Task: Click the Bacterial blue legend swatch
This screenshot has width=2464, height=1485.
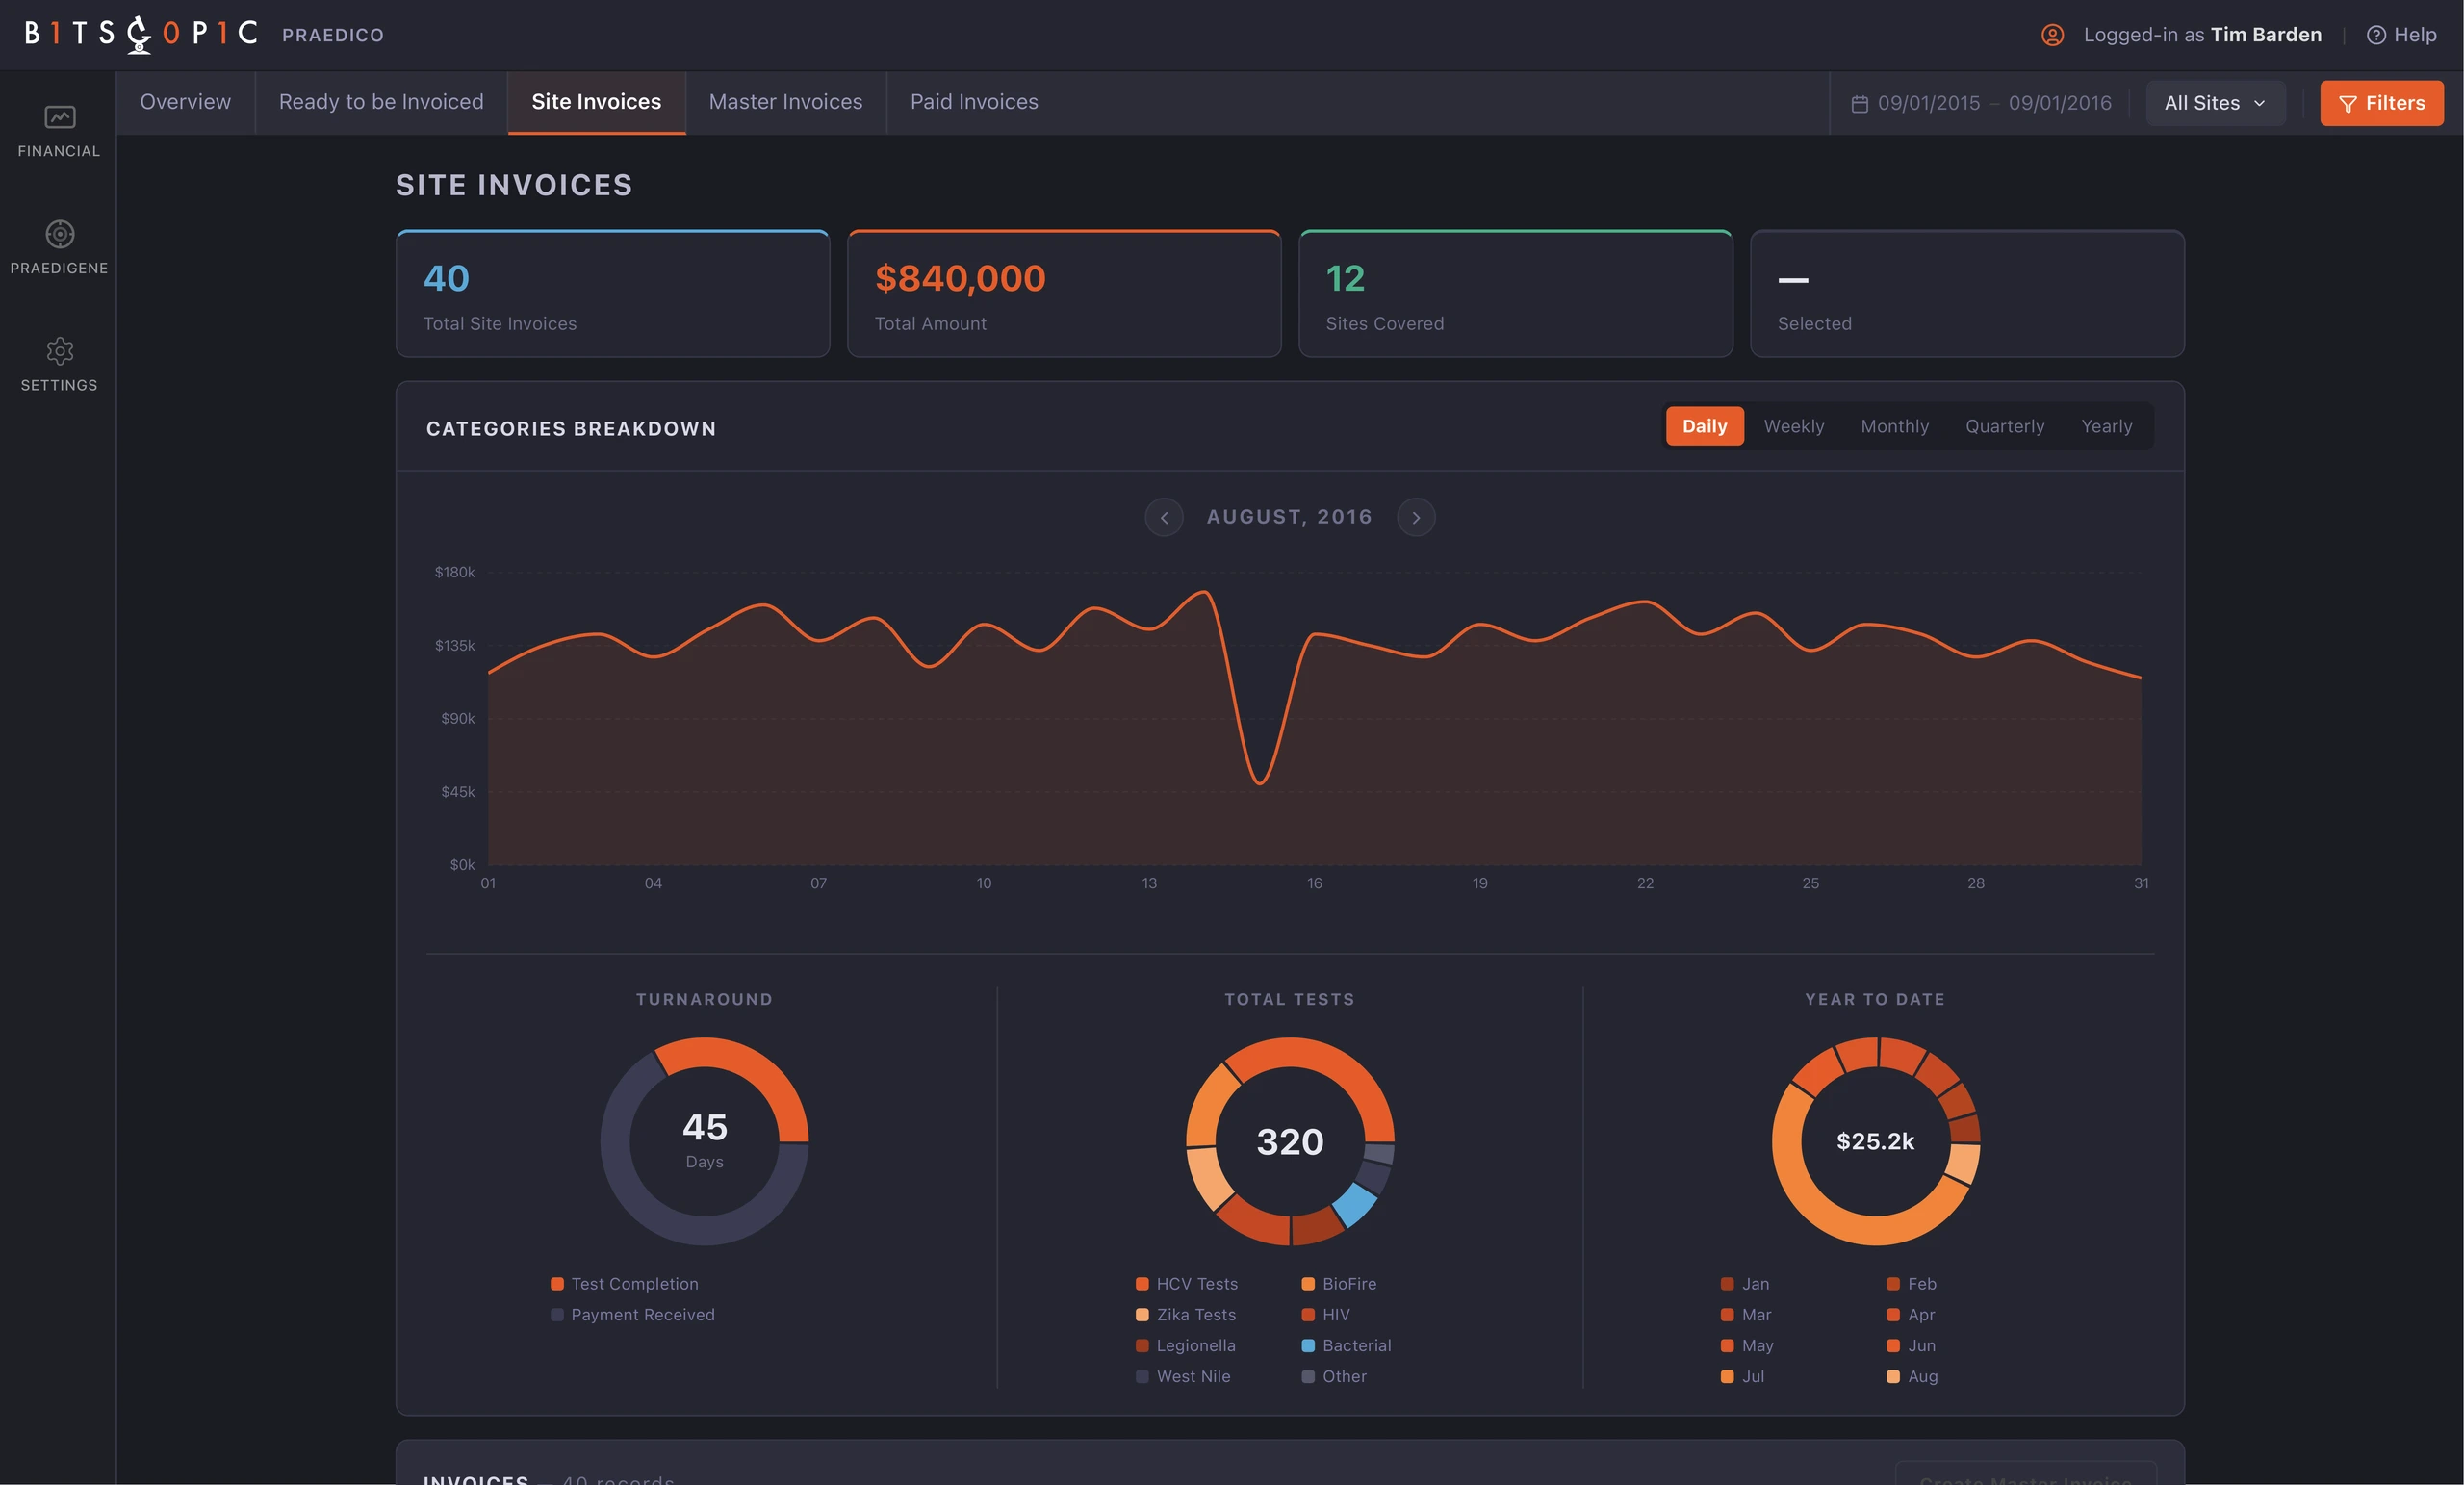Action: pyautogui.click(x=1307, y=1345)
